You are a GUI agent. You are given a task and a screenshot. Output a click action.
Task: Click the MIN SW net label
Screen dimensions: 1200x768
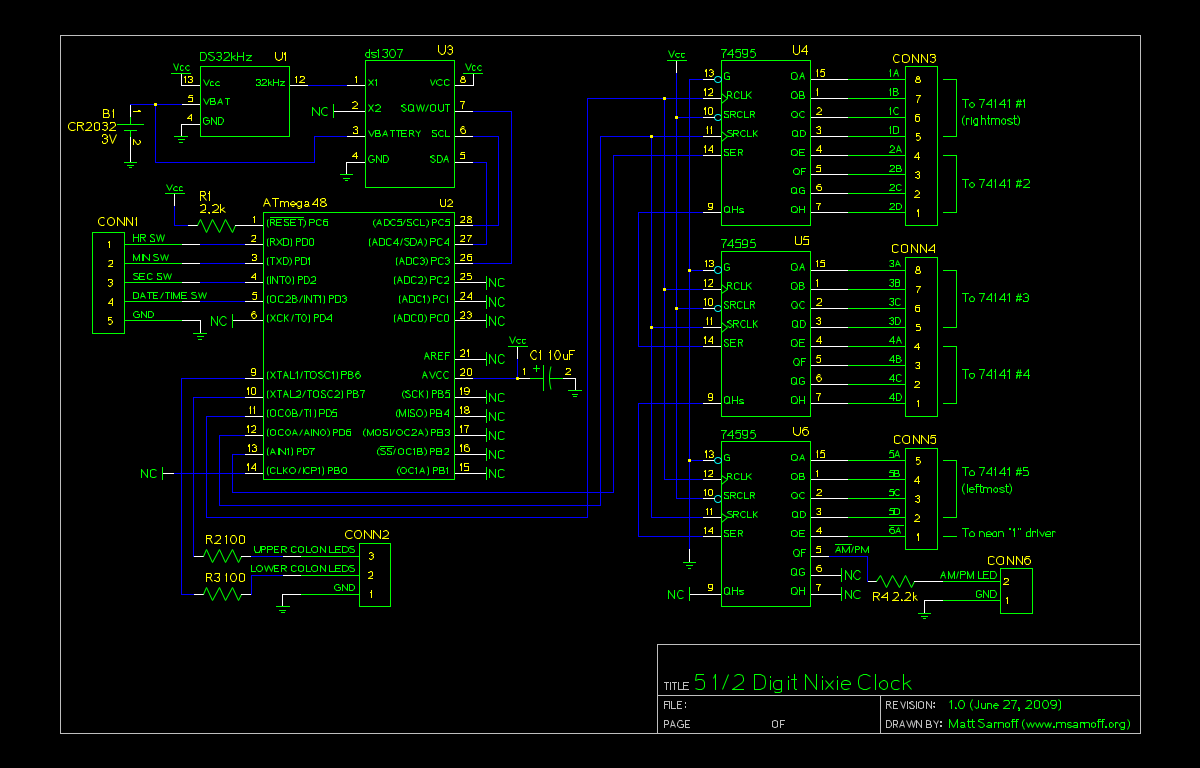point(151,257)
